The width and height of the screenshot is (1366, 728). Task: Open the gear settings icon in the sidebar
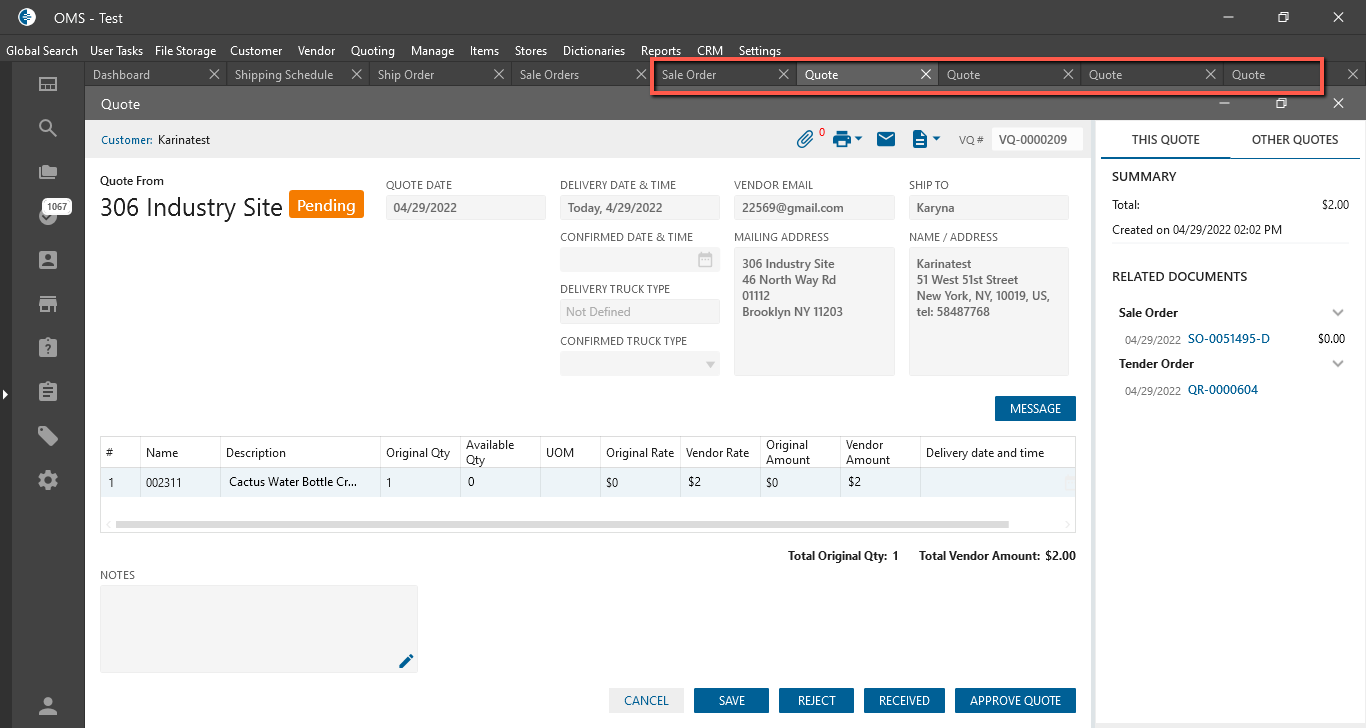pyautogui.click(x=48, y=480)
